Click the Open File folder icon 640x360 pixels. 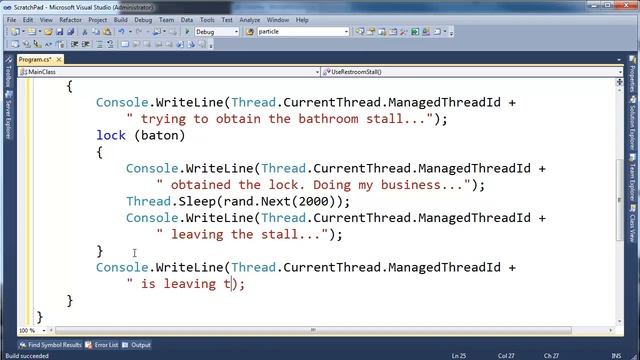(48, 32)
